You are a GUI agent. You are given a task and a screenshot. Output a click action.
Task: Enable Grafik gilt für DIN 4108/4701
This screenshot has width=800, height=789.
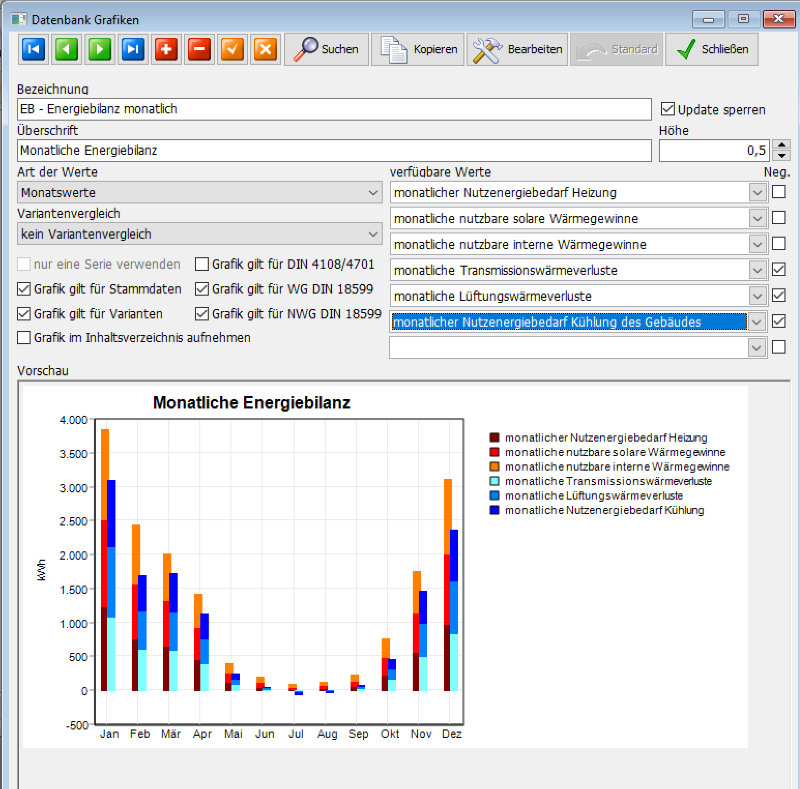point(202,264)
